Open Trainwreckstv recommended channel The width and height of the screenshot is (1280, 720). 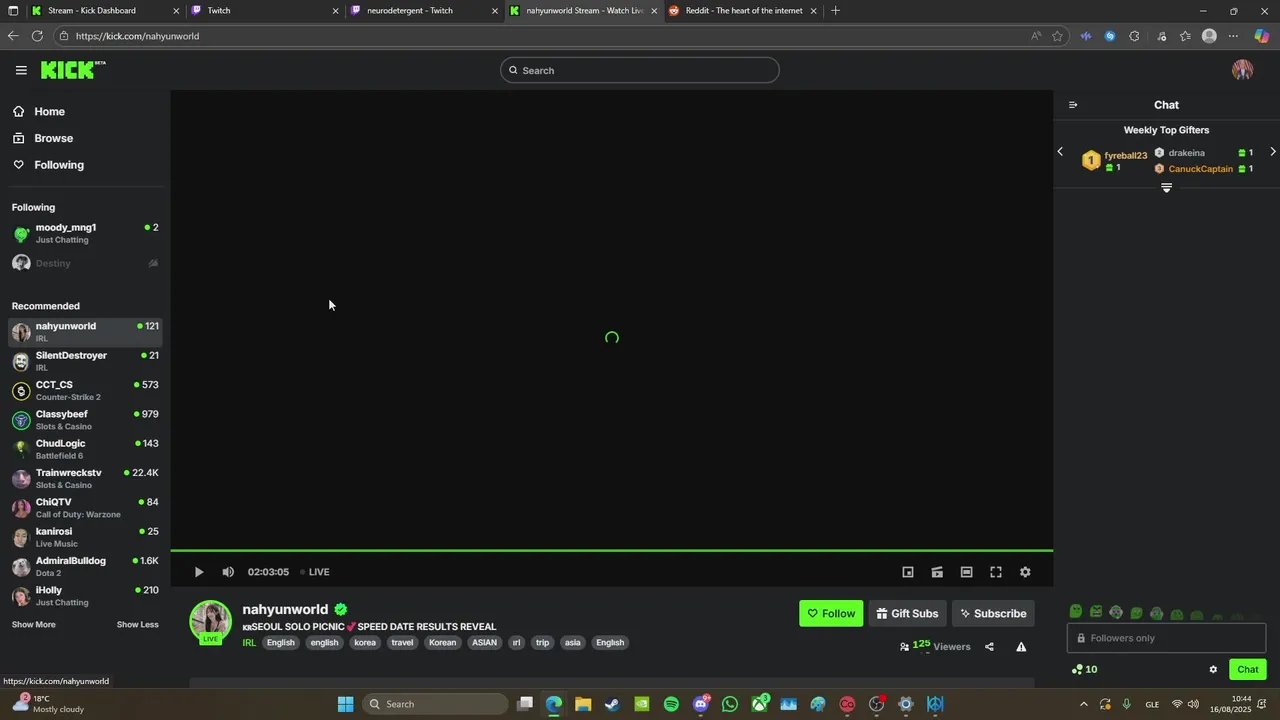pyautogui.click(x=85, y=478)
